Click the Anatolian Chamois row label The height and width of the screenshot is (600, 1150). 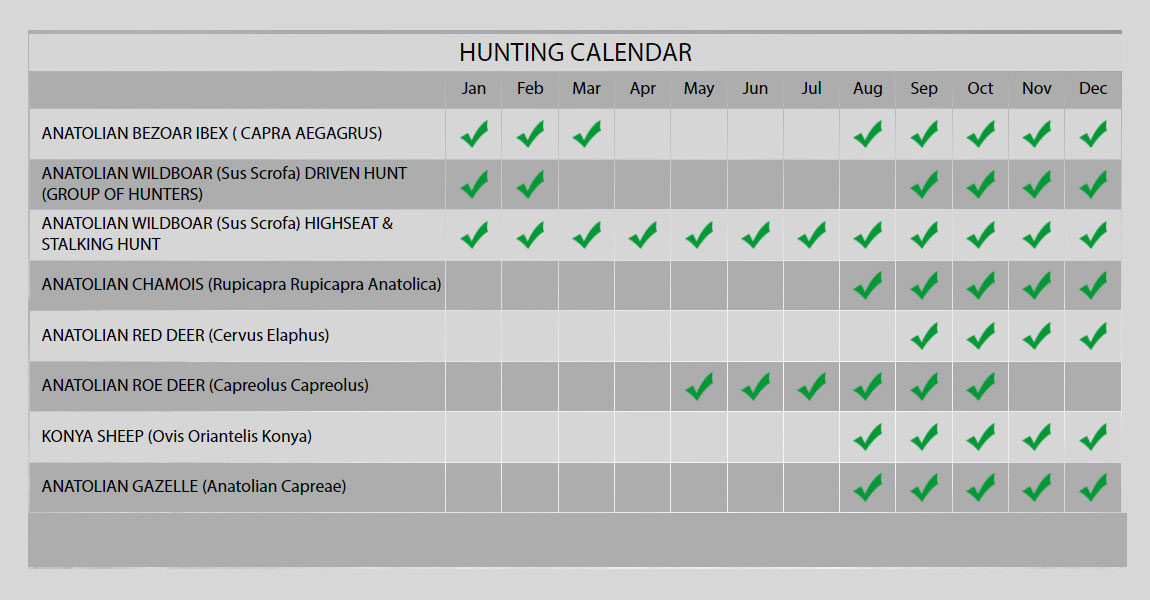(x=241, y=285)
